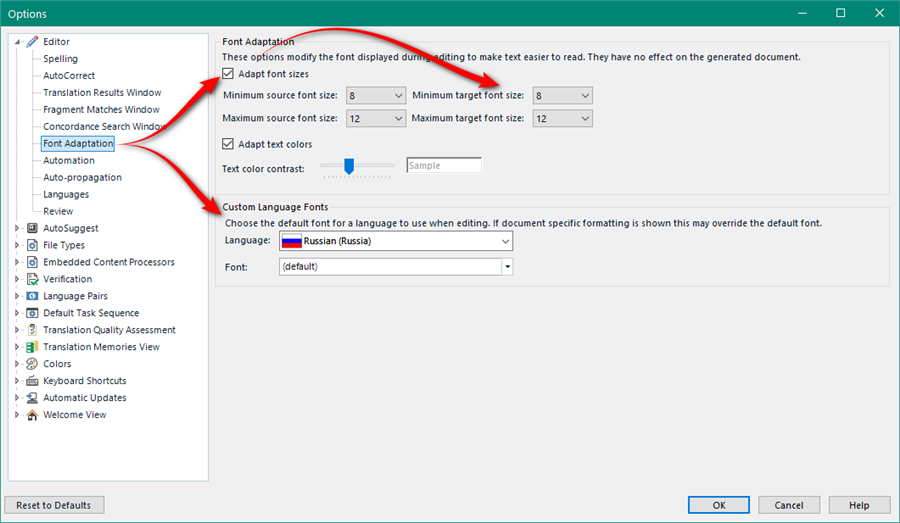Click the OK button
Screen dimensions: 900x523
point(719,505)
